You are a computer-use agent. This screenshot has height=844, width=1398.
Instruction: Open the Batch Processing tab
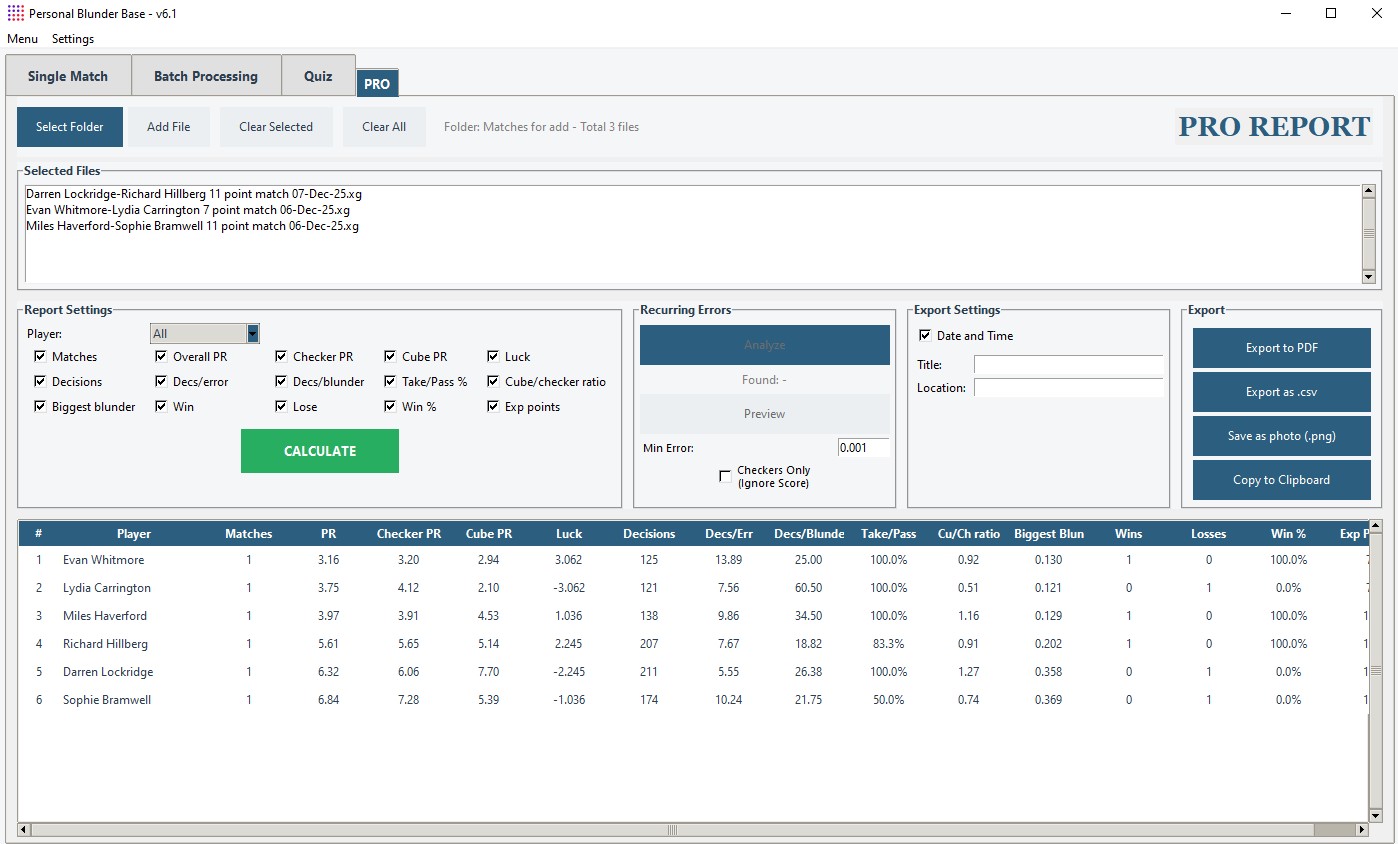coord(206,75)
